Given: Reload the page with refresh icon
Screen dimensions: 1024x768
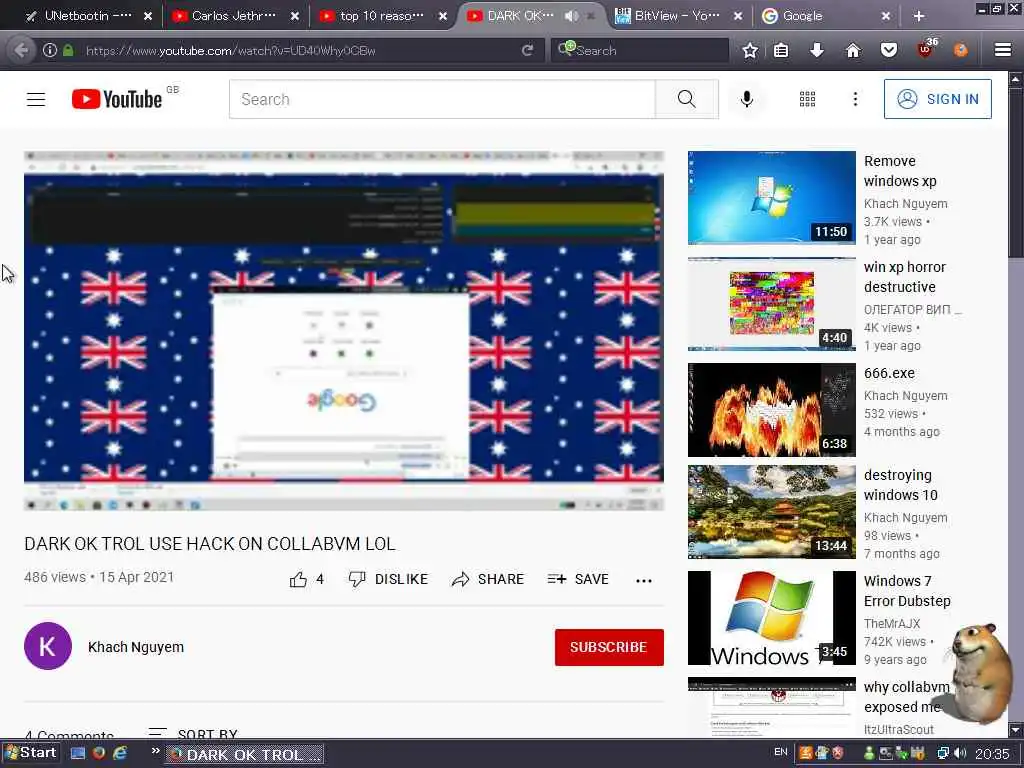Looking at the screenshot, I should [527, 50].
